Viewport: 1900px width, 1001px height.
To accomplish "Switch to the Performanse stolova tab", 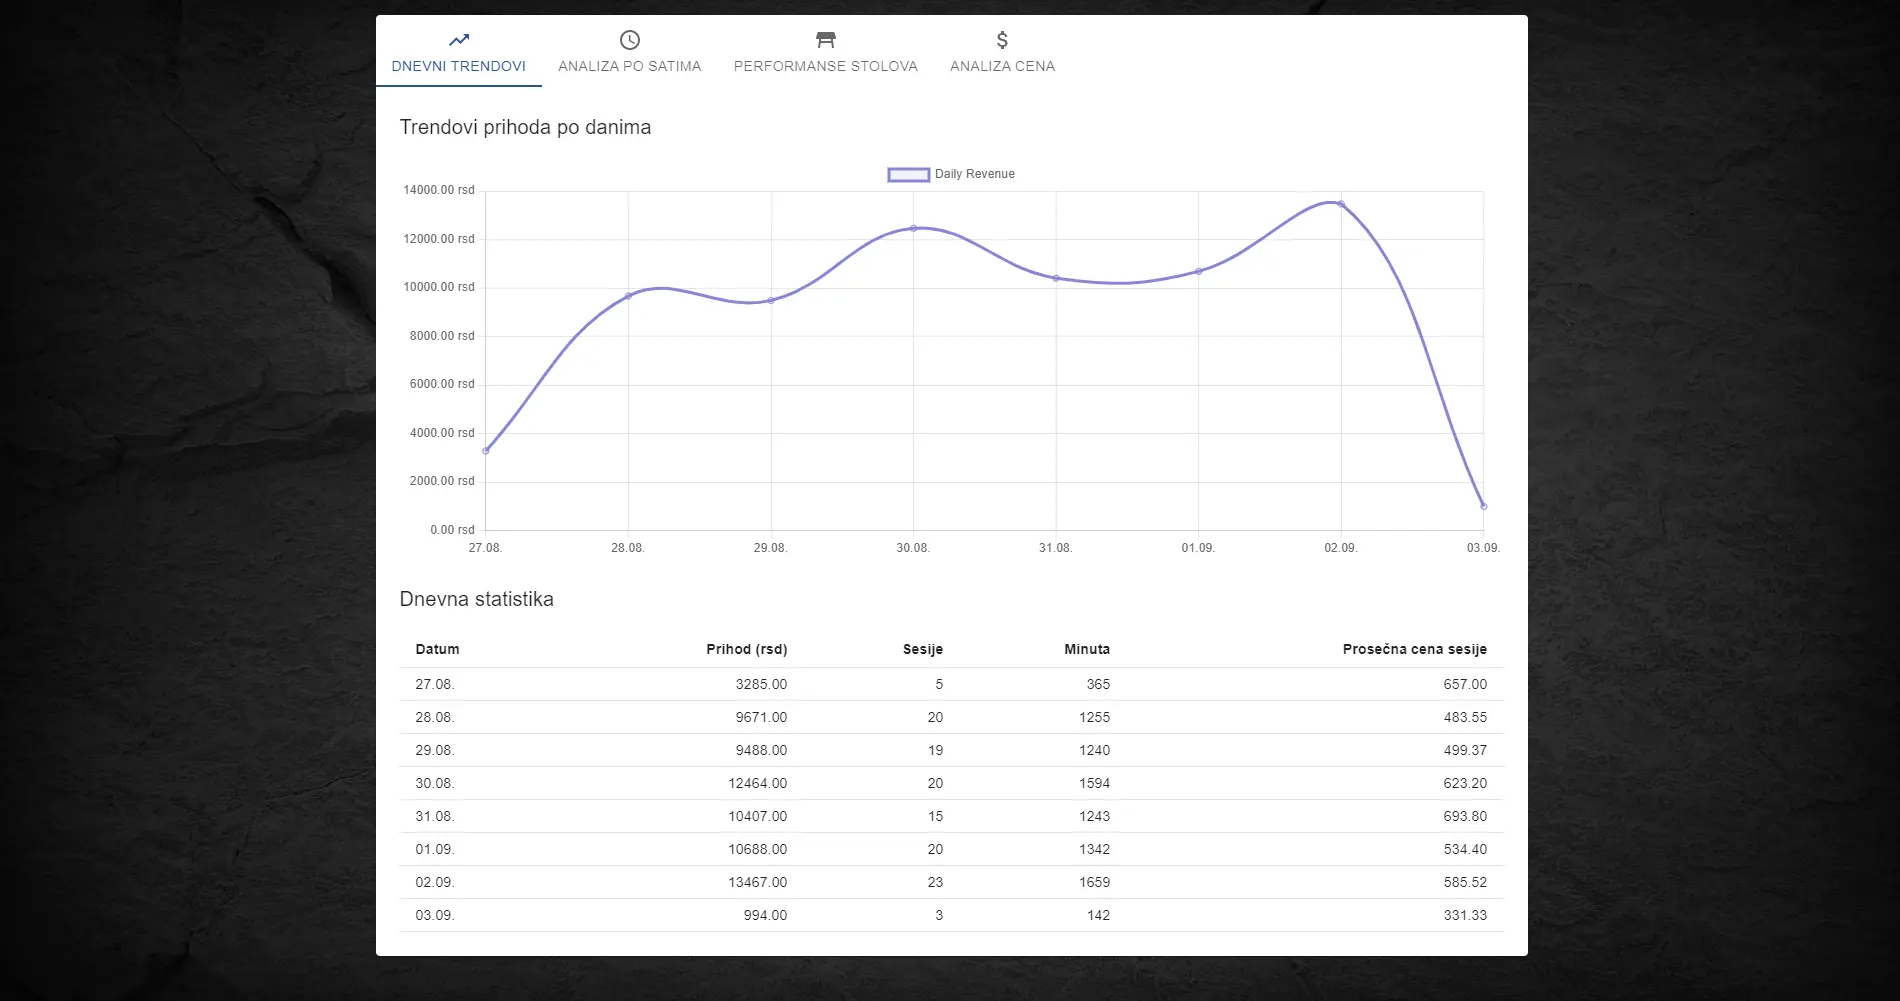I will 825,66.
